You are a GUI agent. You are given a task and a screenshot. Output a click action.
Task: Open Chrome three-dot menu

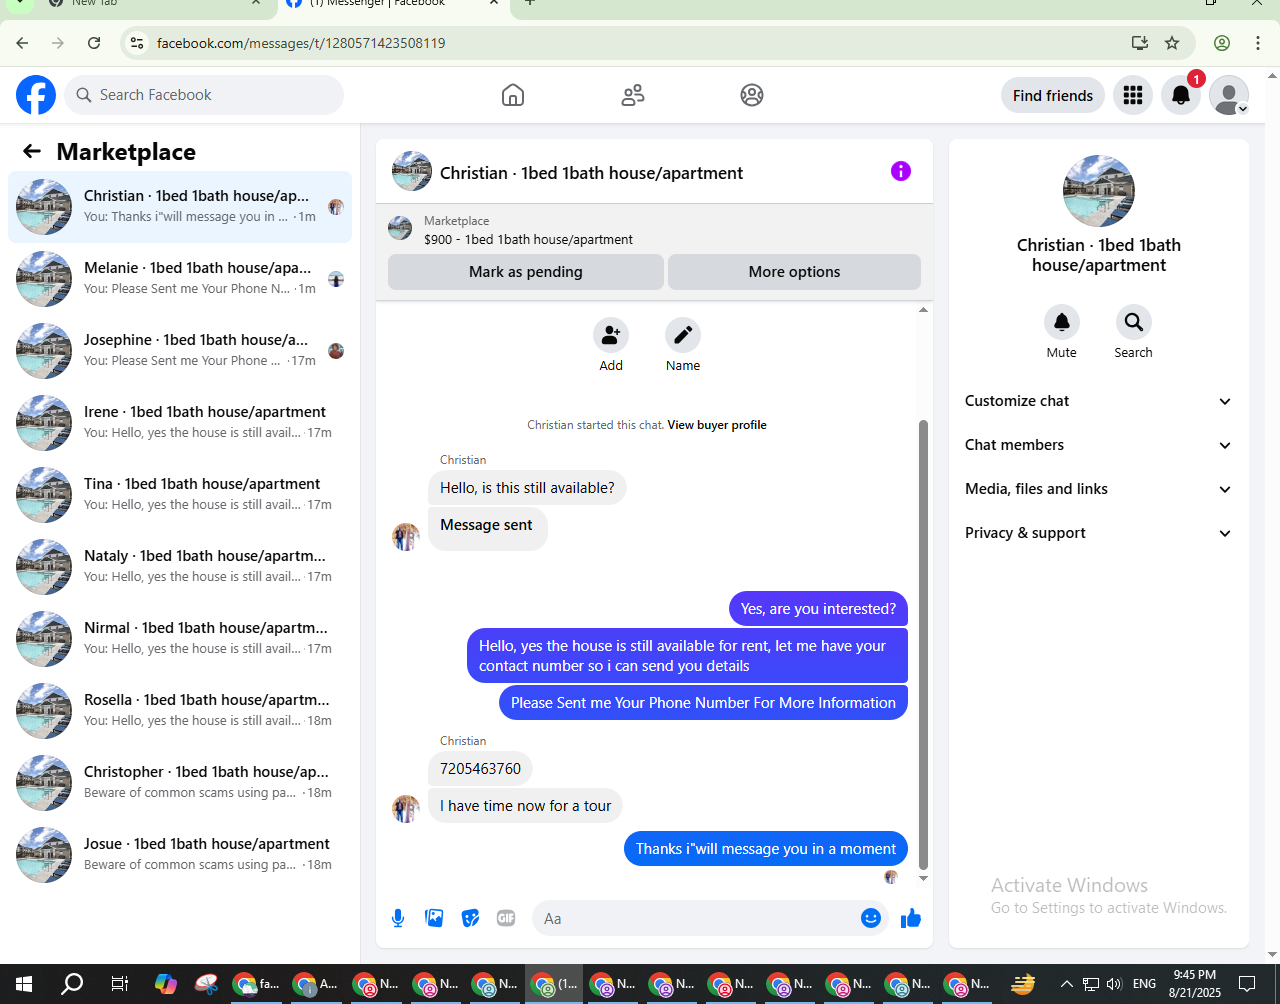(x=1258, y=43)
